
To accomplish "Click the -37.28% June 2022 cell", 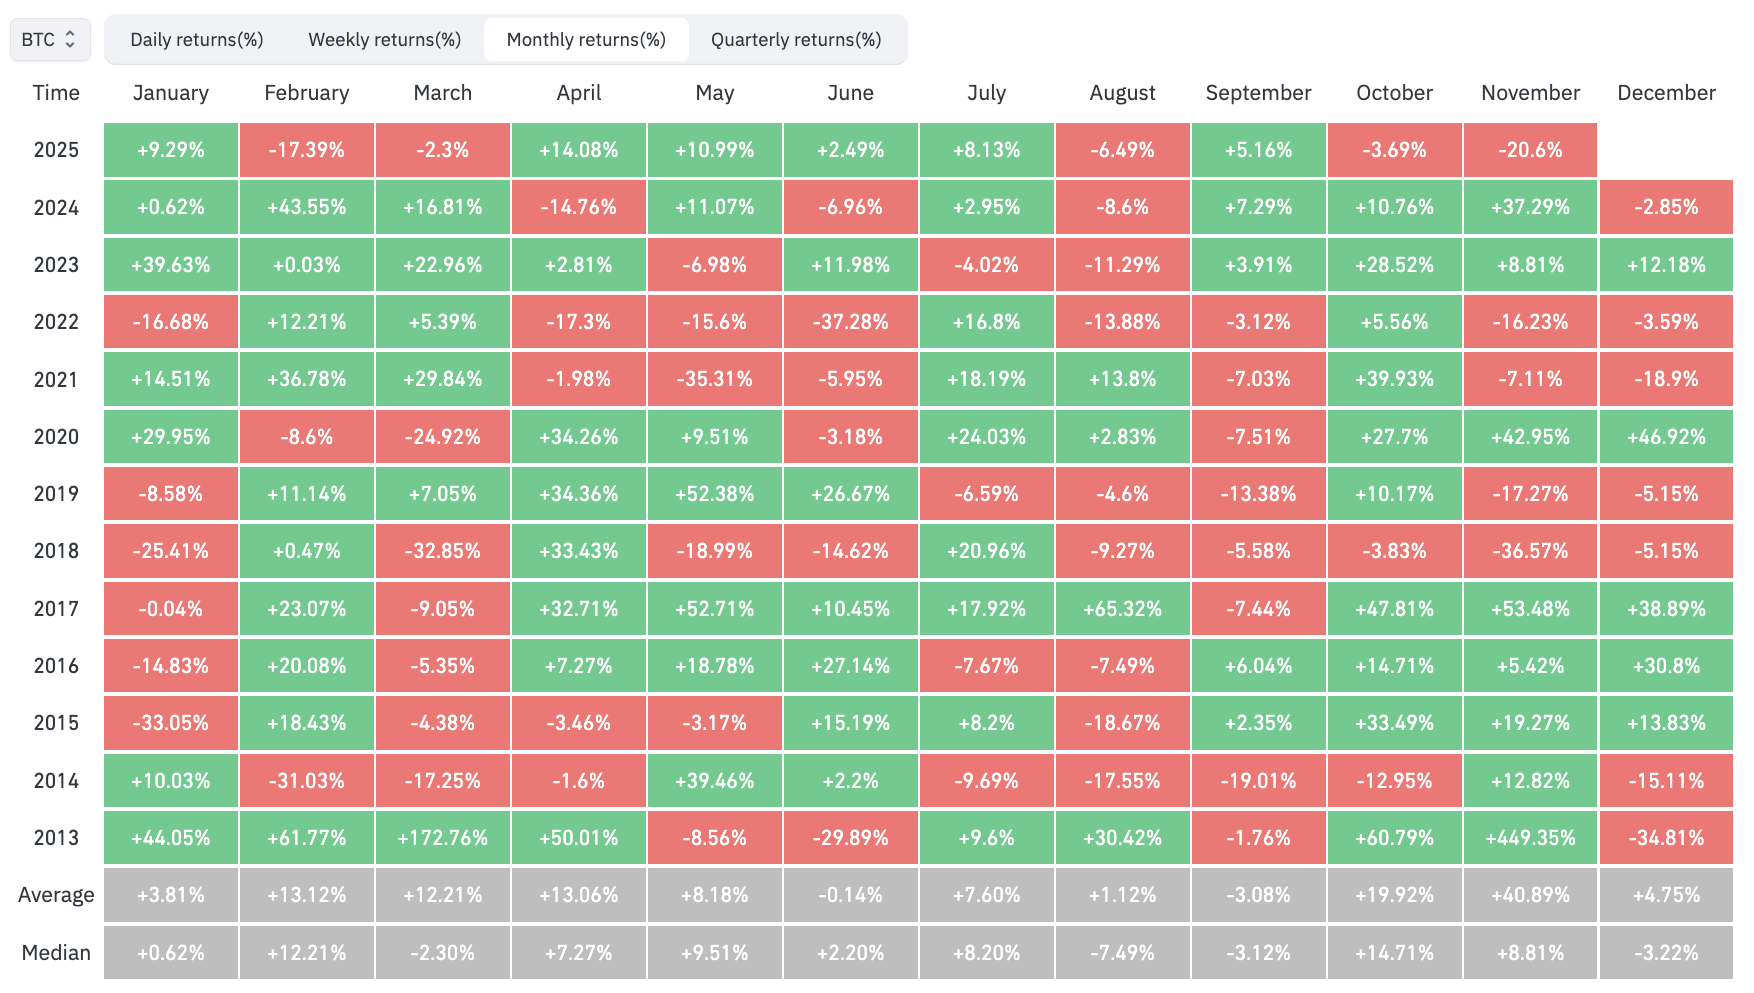I will (x=850, y=322).
